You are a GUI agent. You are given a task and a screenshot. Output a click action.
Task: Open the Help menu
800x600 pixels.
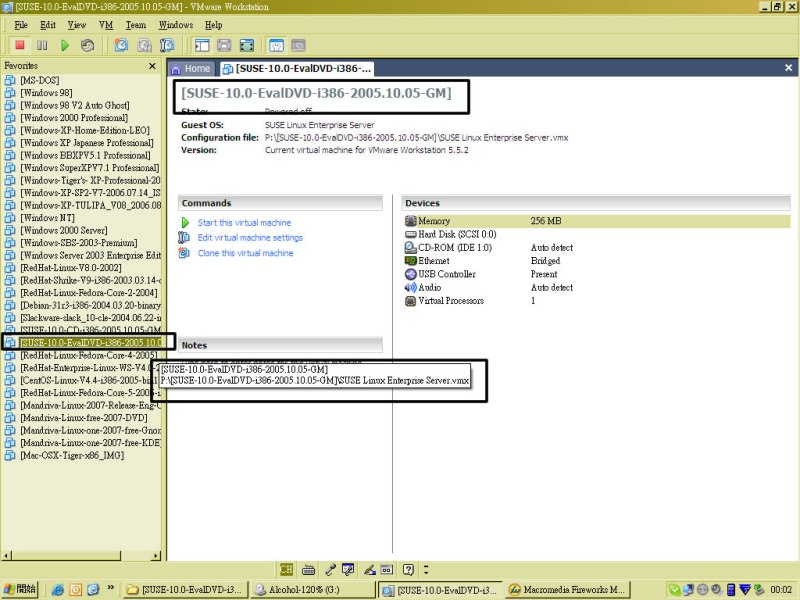(213, 25)
